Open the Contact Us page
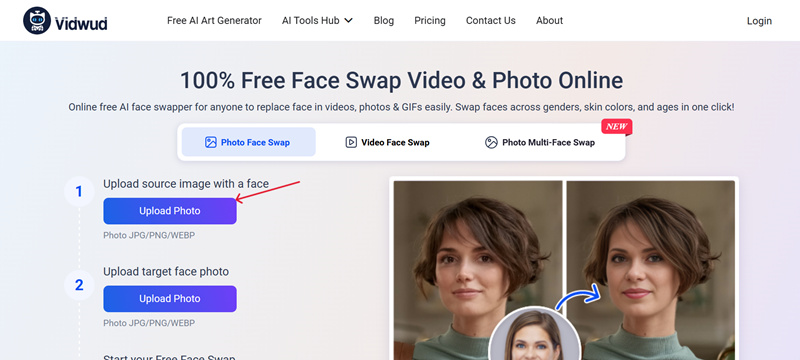Viewport: 800px width, 360px height. click(x=490, y=21)
